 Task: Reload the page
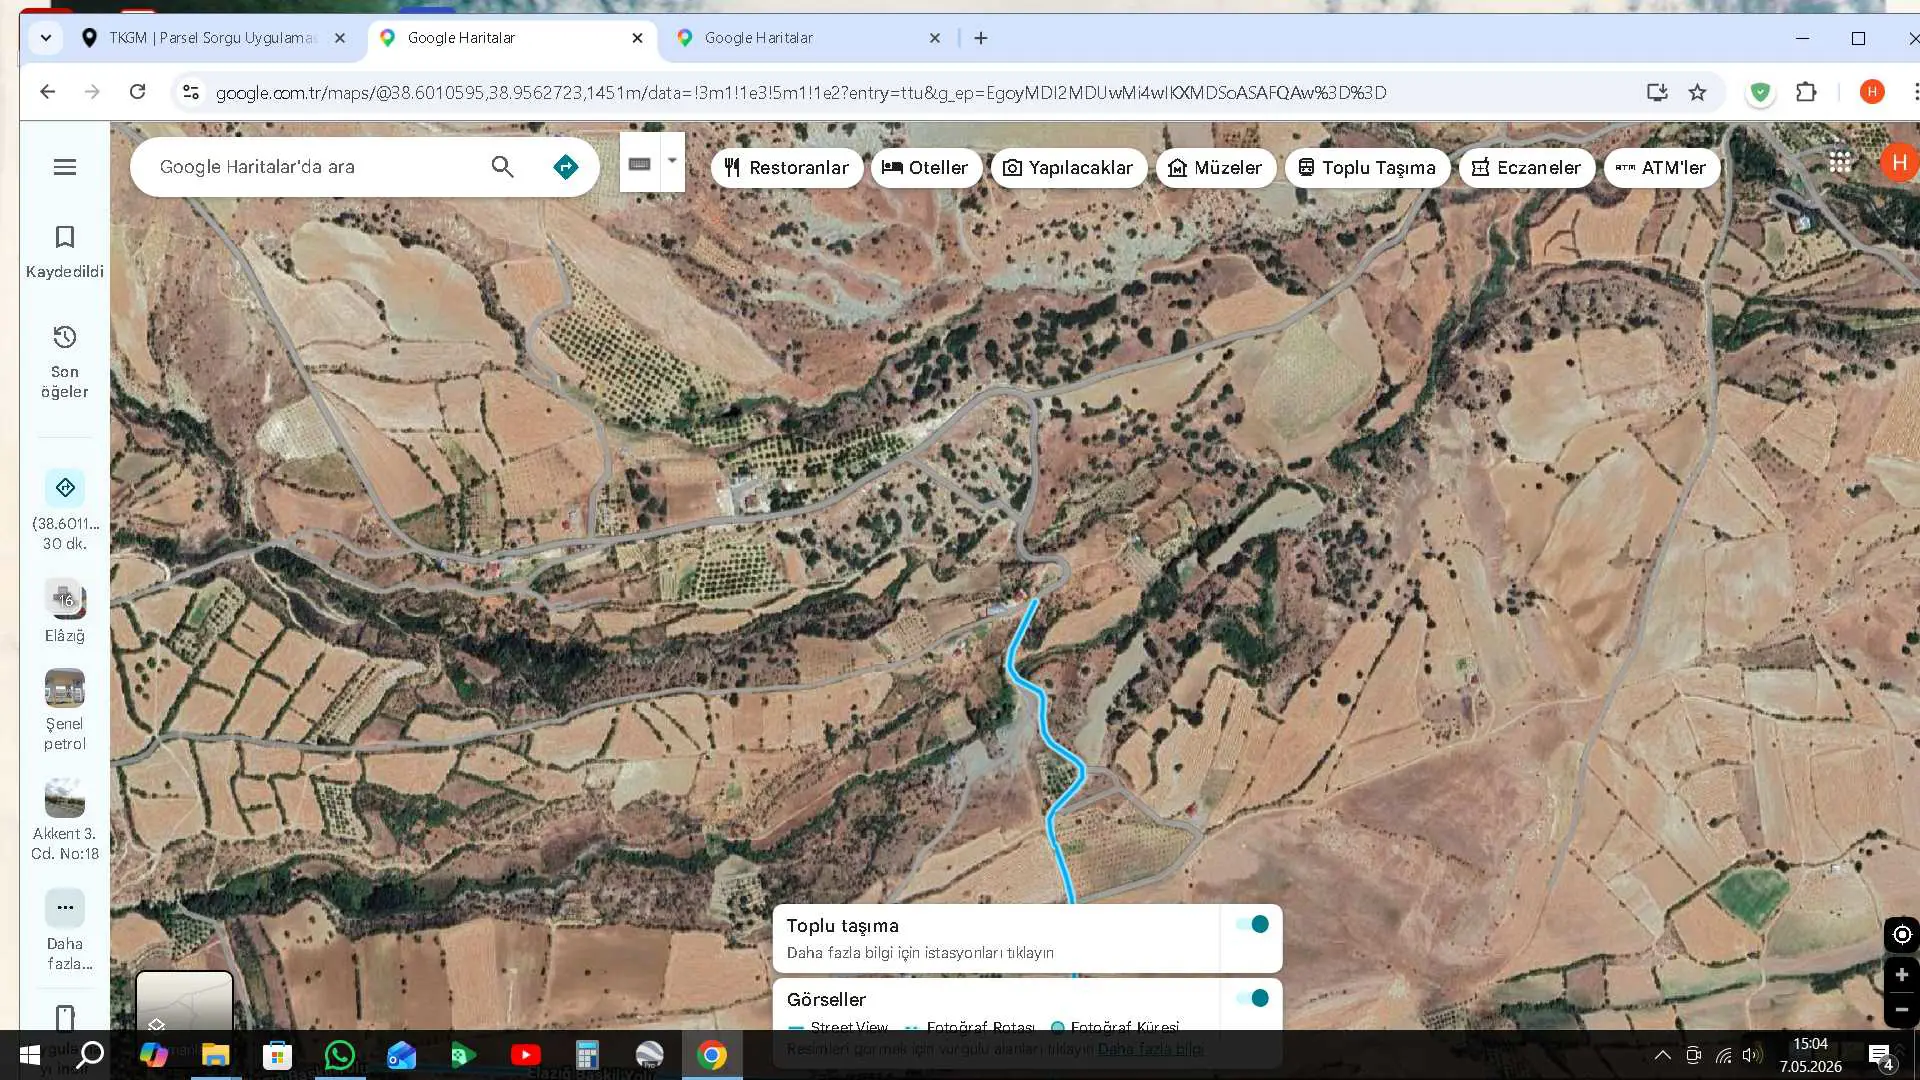pos(138,92)
